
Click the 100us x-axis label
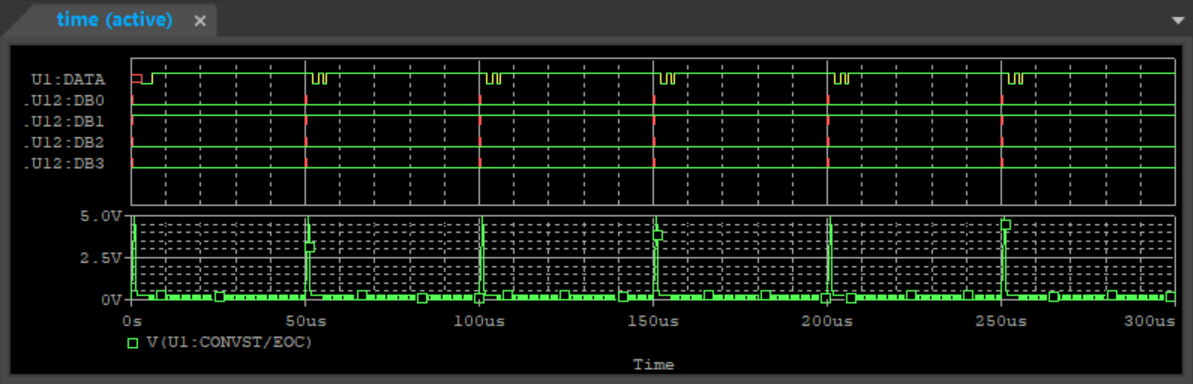(x=479, y=322)
